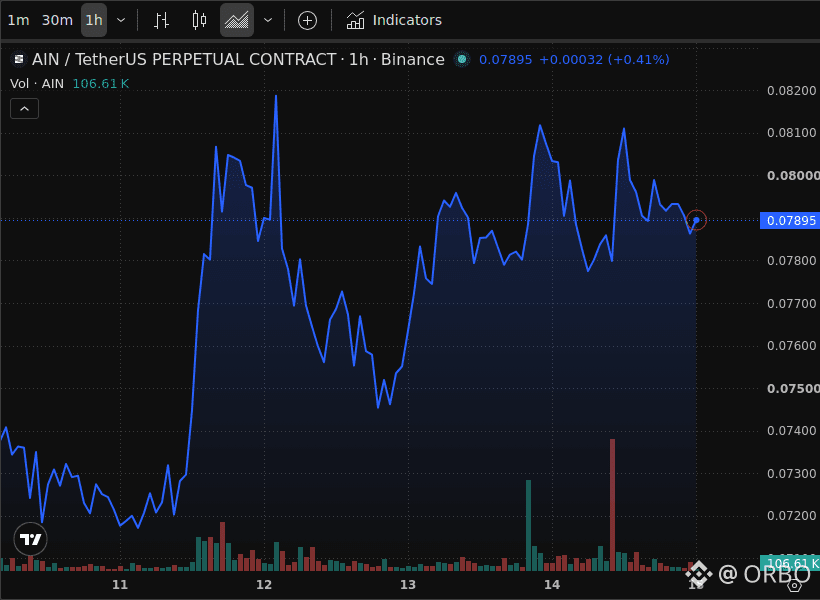Click the TradingView logo badge
This screenshot has width=820, height=600.
[30, 539]
